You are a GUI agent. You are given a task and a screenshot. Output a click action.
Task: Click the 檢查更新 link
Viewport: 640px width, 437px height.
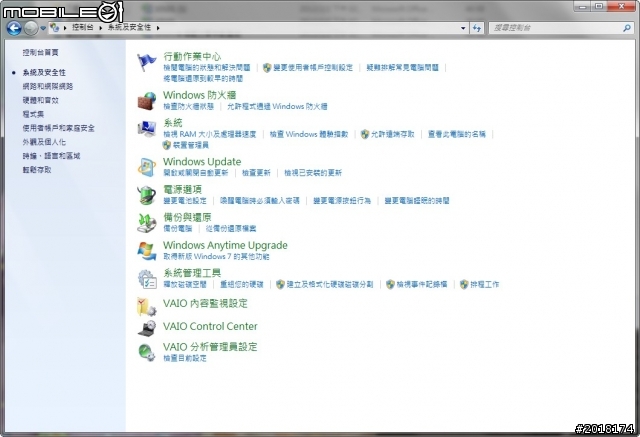(256, 173)
